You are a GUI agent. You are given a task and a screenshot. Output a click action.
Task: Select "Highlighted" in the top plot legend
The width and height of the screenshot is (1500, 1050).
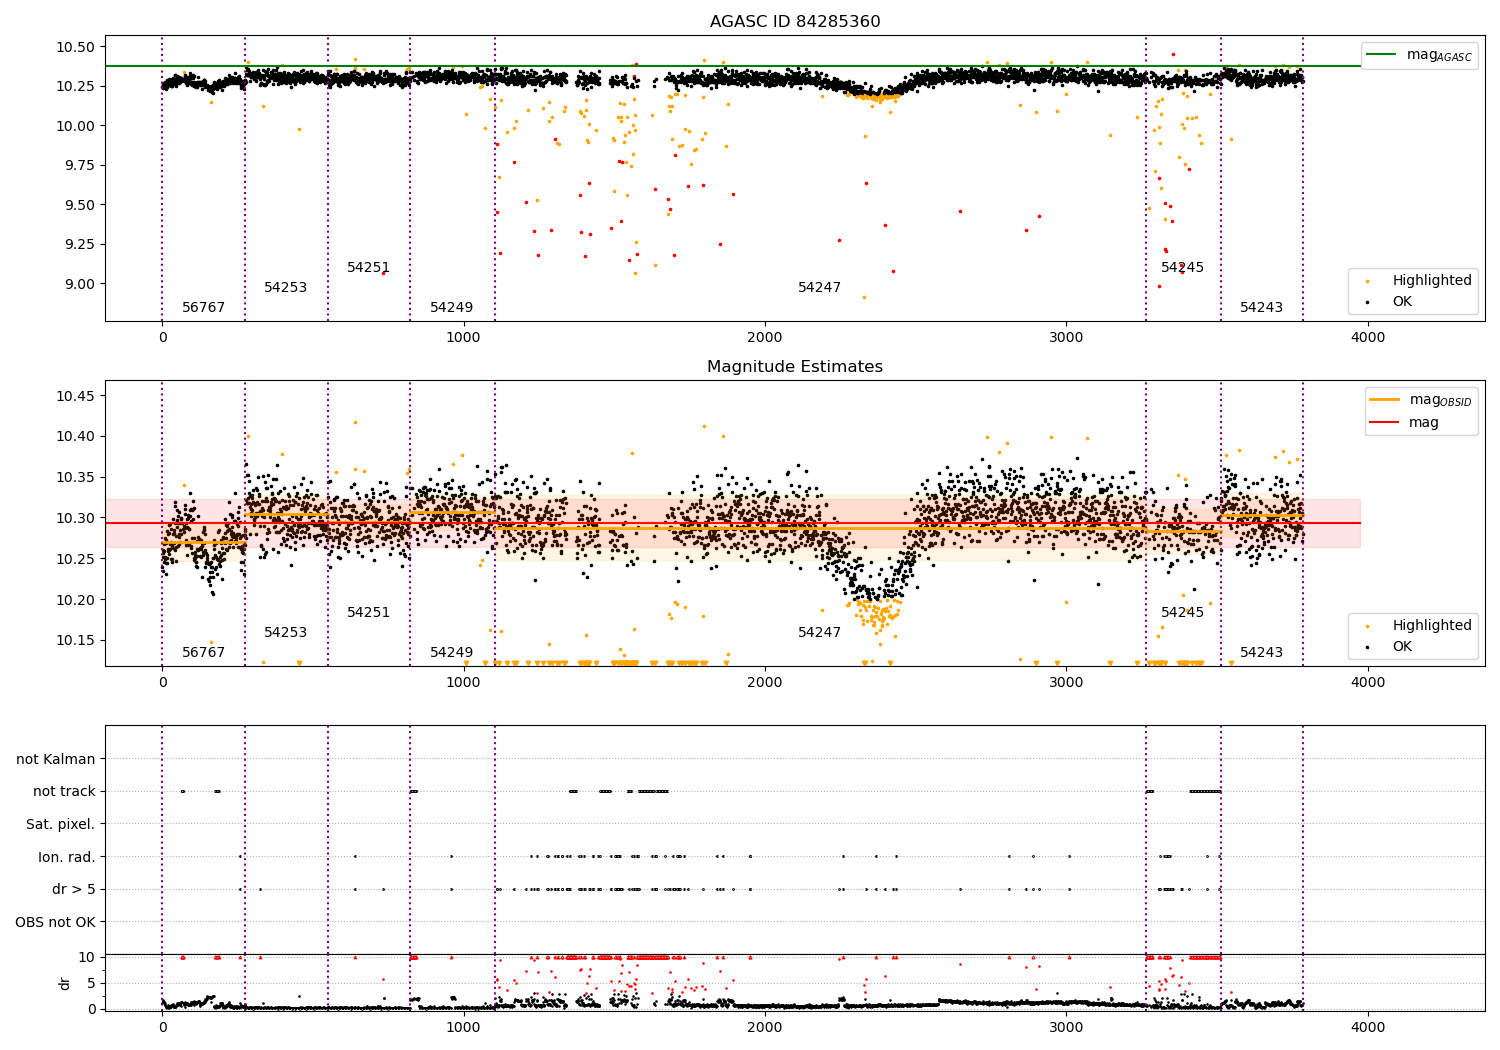[1432, 281]
